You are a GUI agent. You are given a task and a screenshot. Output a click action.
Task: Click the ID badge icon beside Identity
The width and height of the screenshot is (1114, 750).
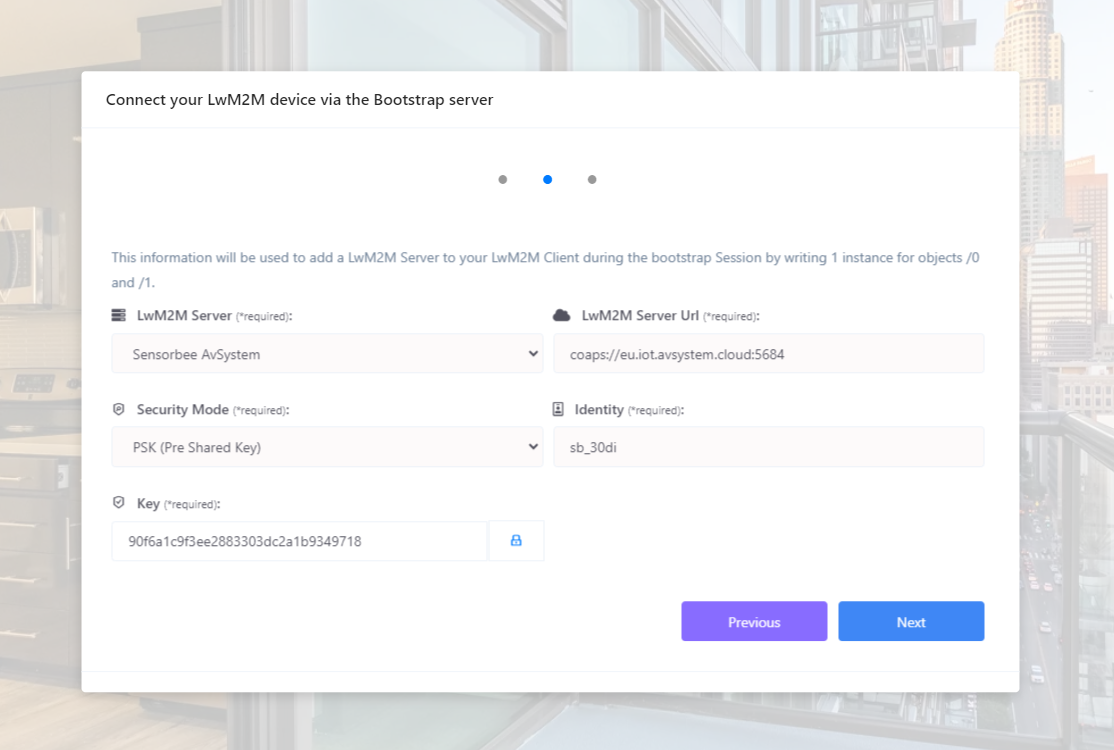click(x=558, y=409)
